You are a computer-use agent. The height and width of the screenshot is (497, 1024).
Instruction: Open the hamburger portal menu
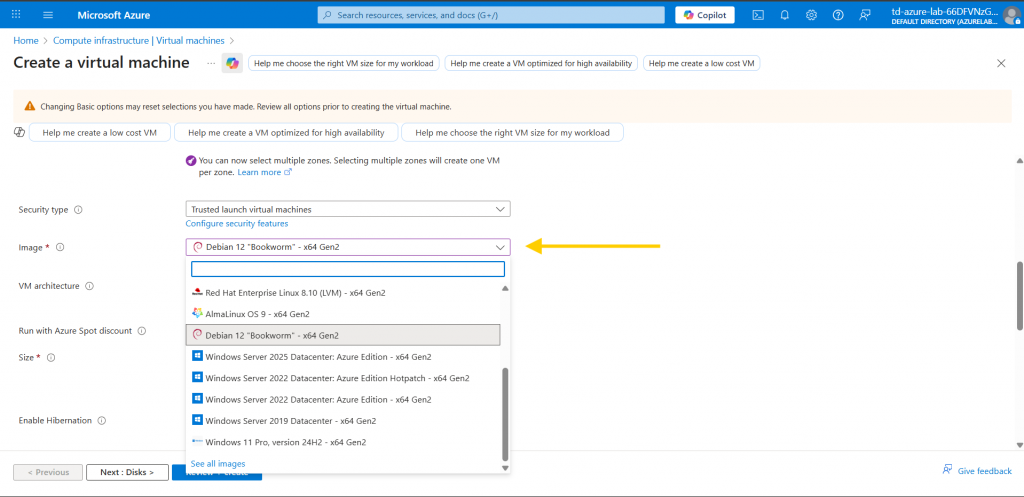click(48, 14)
